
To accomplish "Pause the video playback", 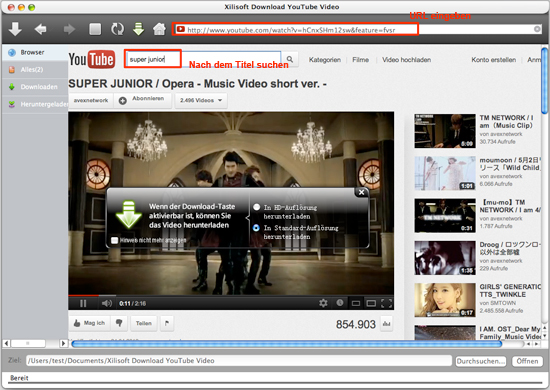I will [x=83, y=303].
